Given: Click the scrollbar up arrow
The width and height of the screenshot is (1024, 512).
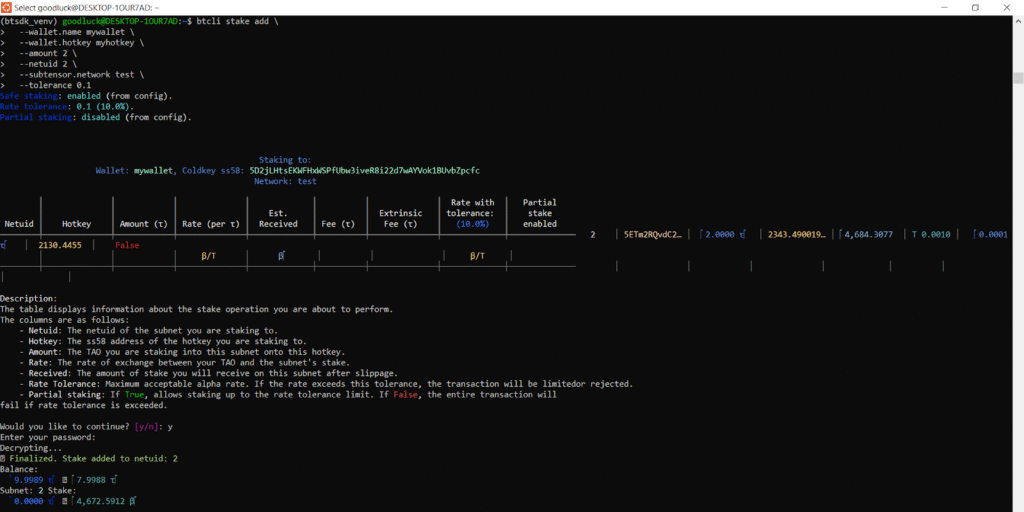Looking at the screenshot, I should click(x=1017, y=20).
